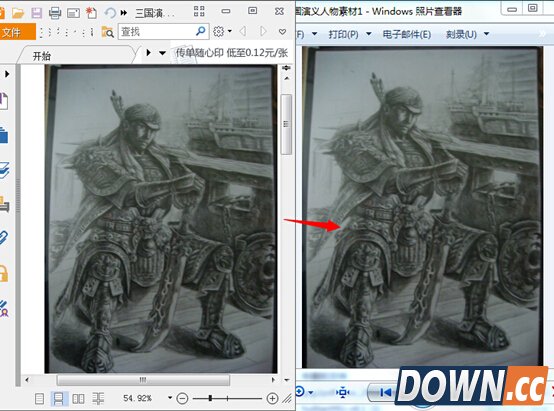The image size is (554, 411).
Task: Open search settings gear dropdown
Action: pos(222,31)
